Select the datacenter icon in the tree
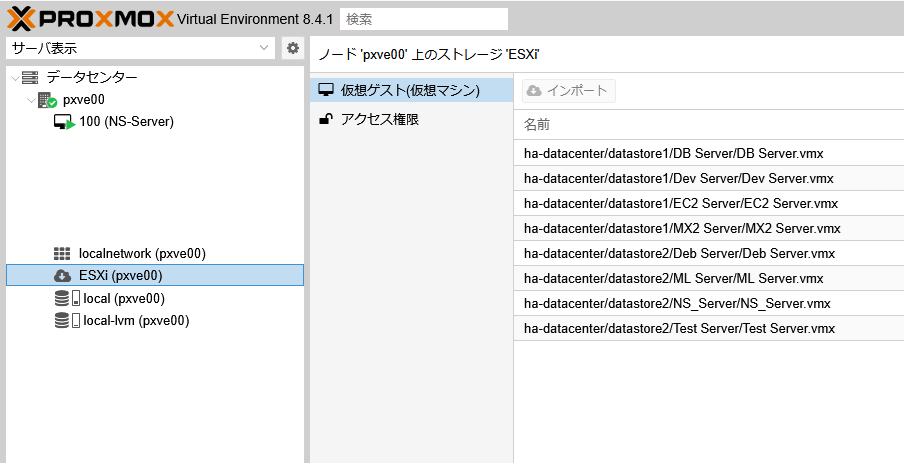The height and width of the screenshot is (463, 904). 30,77
